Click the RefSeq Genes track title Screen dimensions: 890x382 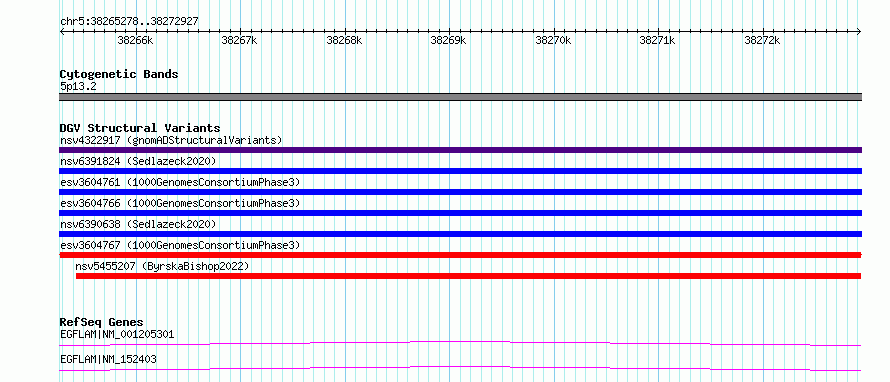click(x=102, y=322)
